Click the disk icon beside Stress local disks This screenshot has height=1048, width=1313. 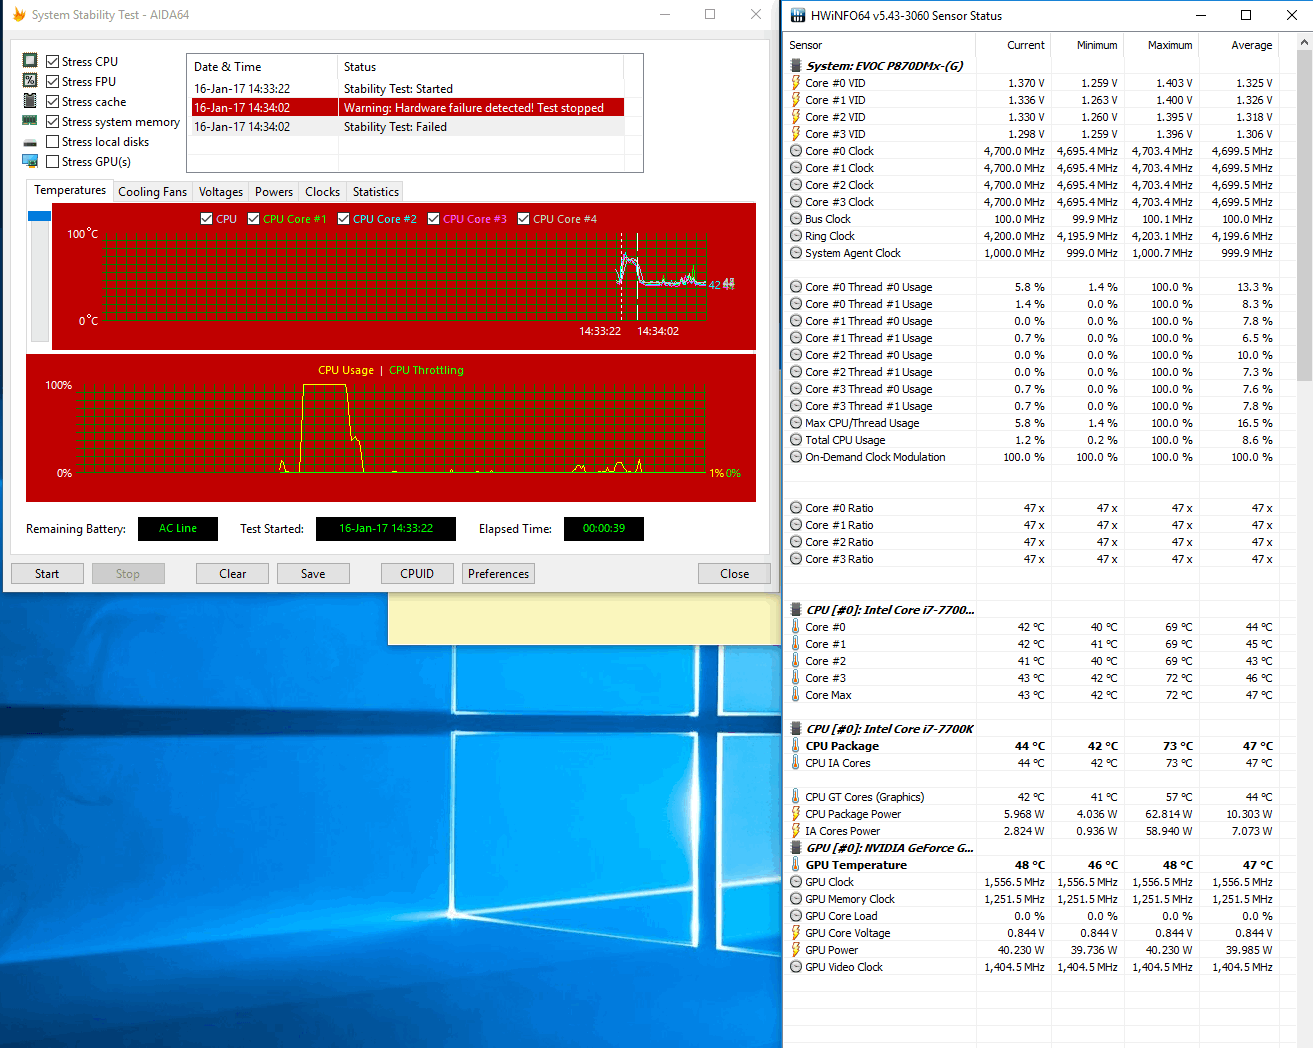click(x=30, y=142)
